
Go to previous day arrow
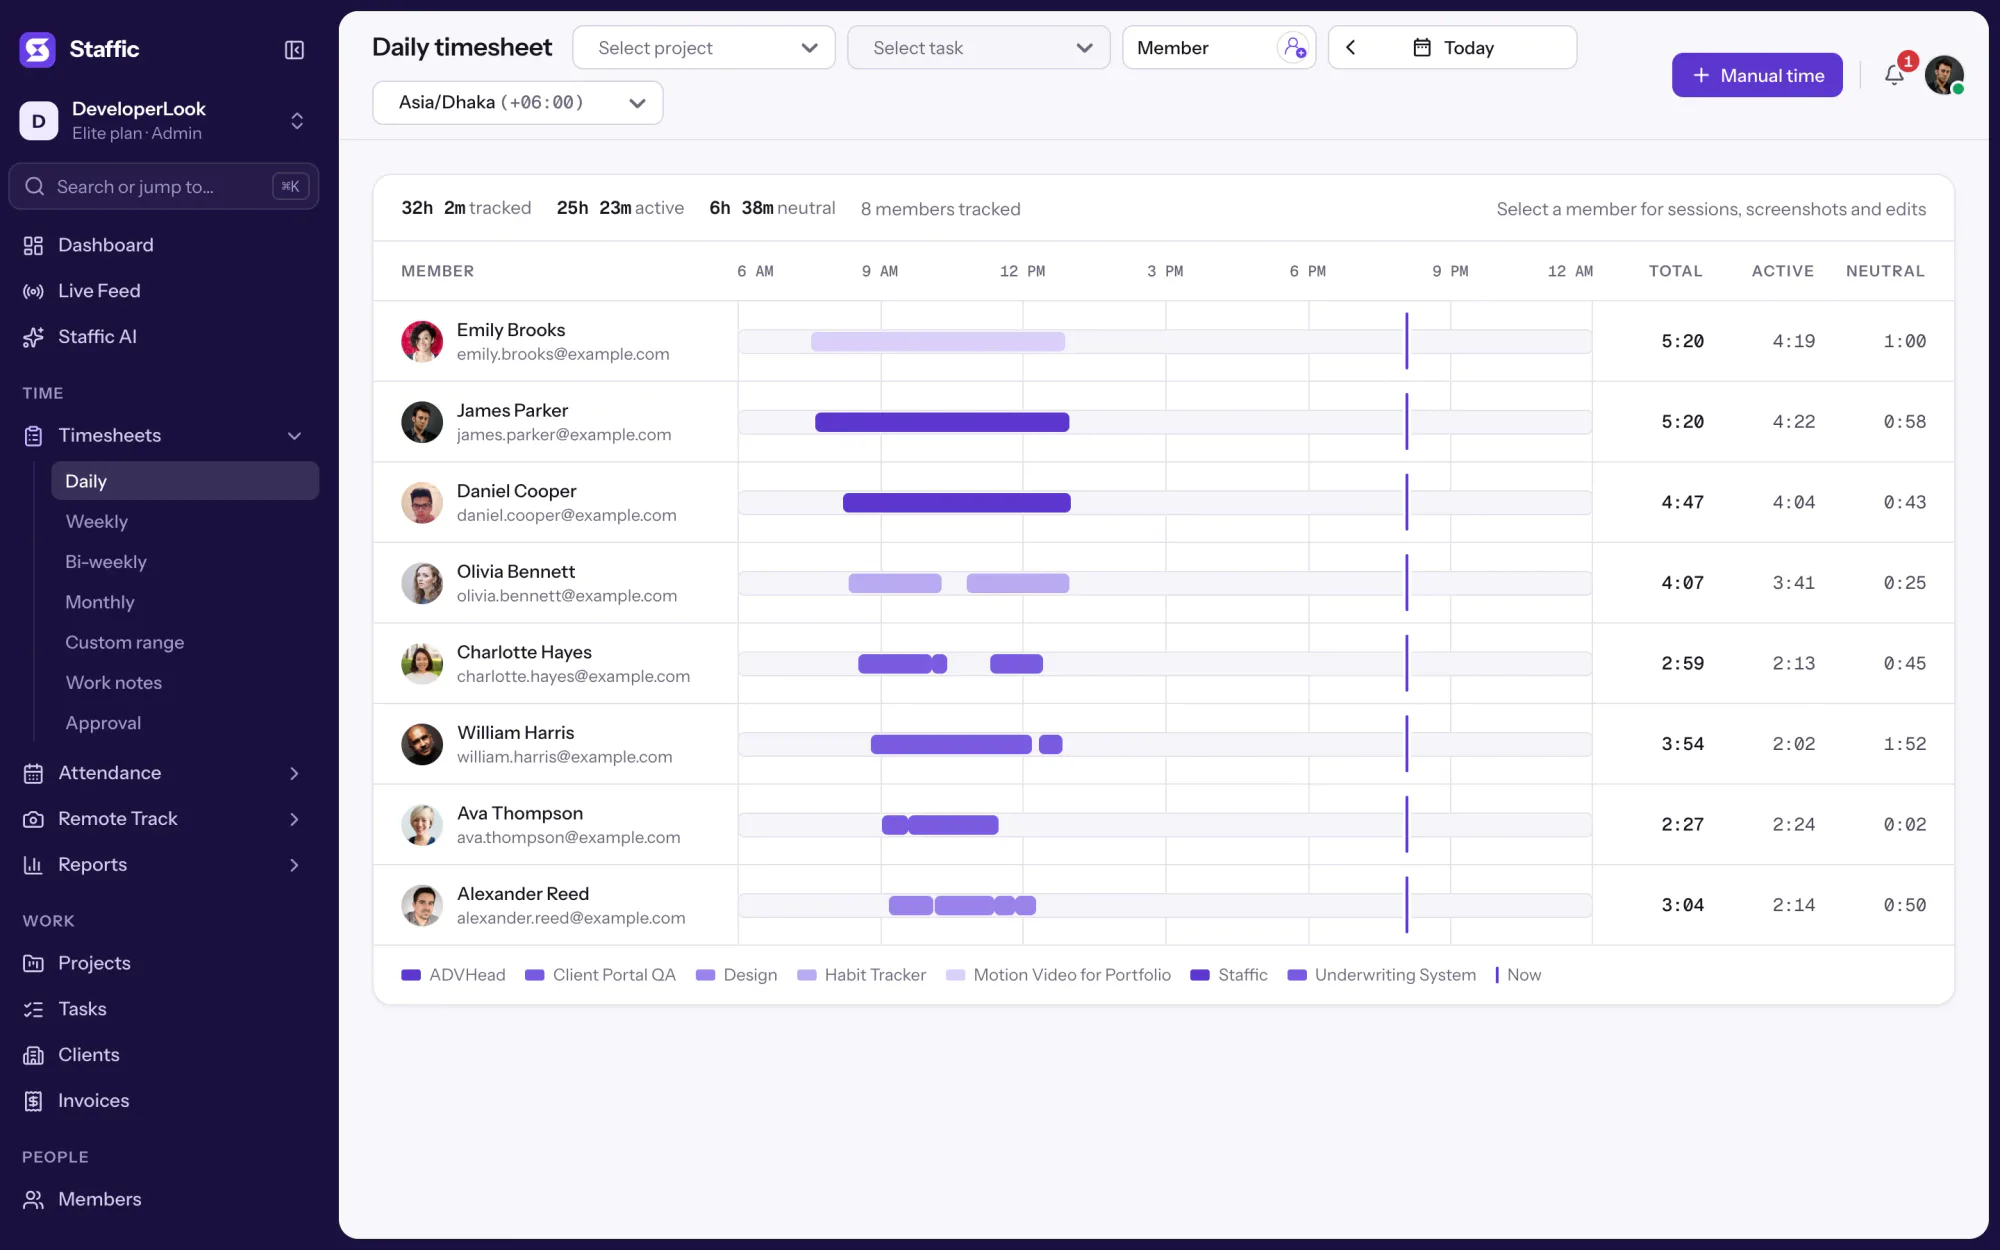[x=1351, y=48]
